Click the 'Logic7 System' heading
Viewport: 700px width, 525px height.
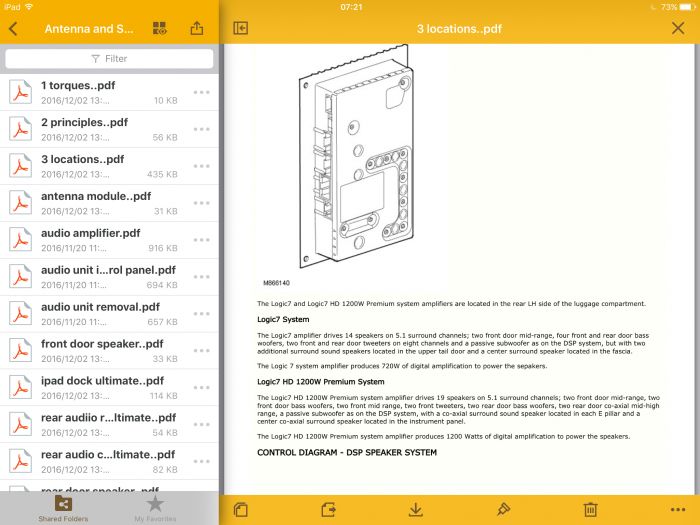point(283,319)
